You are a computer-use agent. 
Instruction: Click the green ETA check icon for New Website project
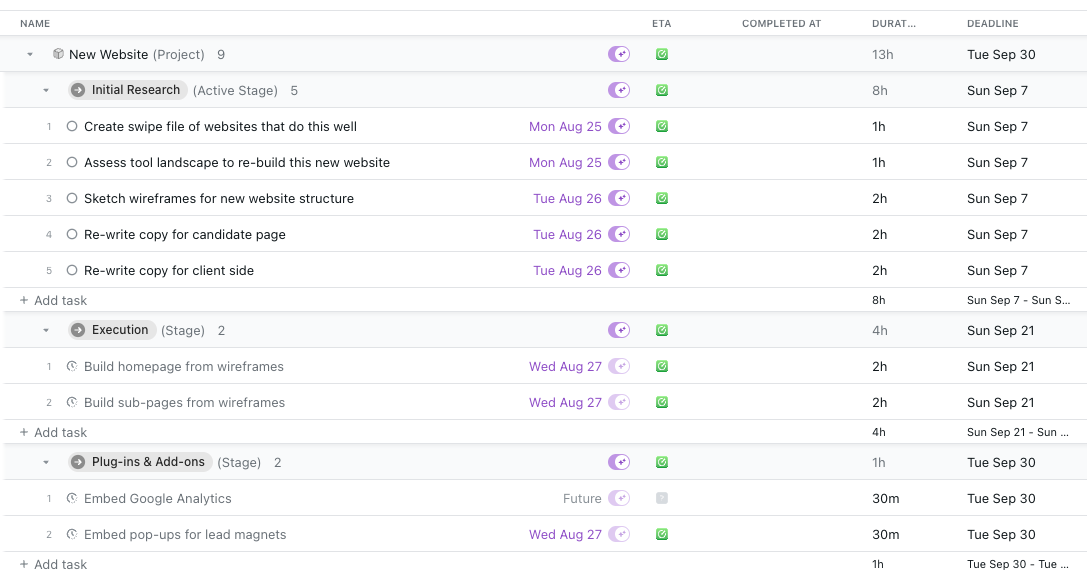(661, 54)
